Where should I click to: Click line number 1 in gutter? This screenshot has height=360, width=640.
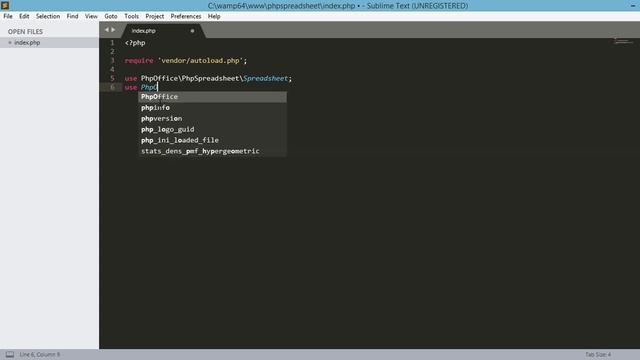[112, 42]
